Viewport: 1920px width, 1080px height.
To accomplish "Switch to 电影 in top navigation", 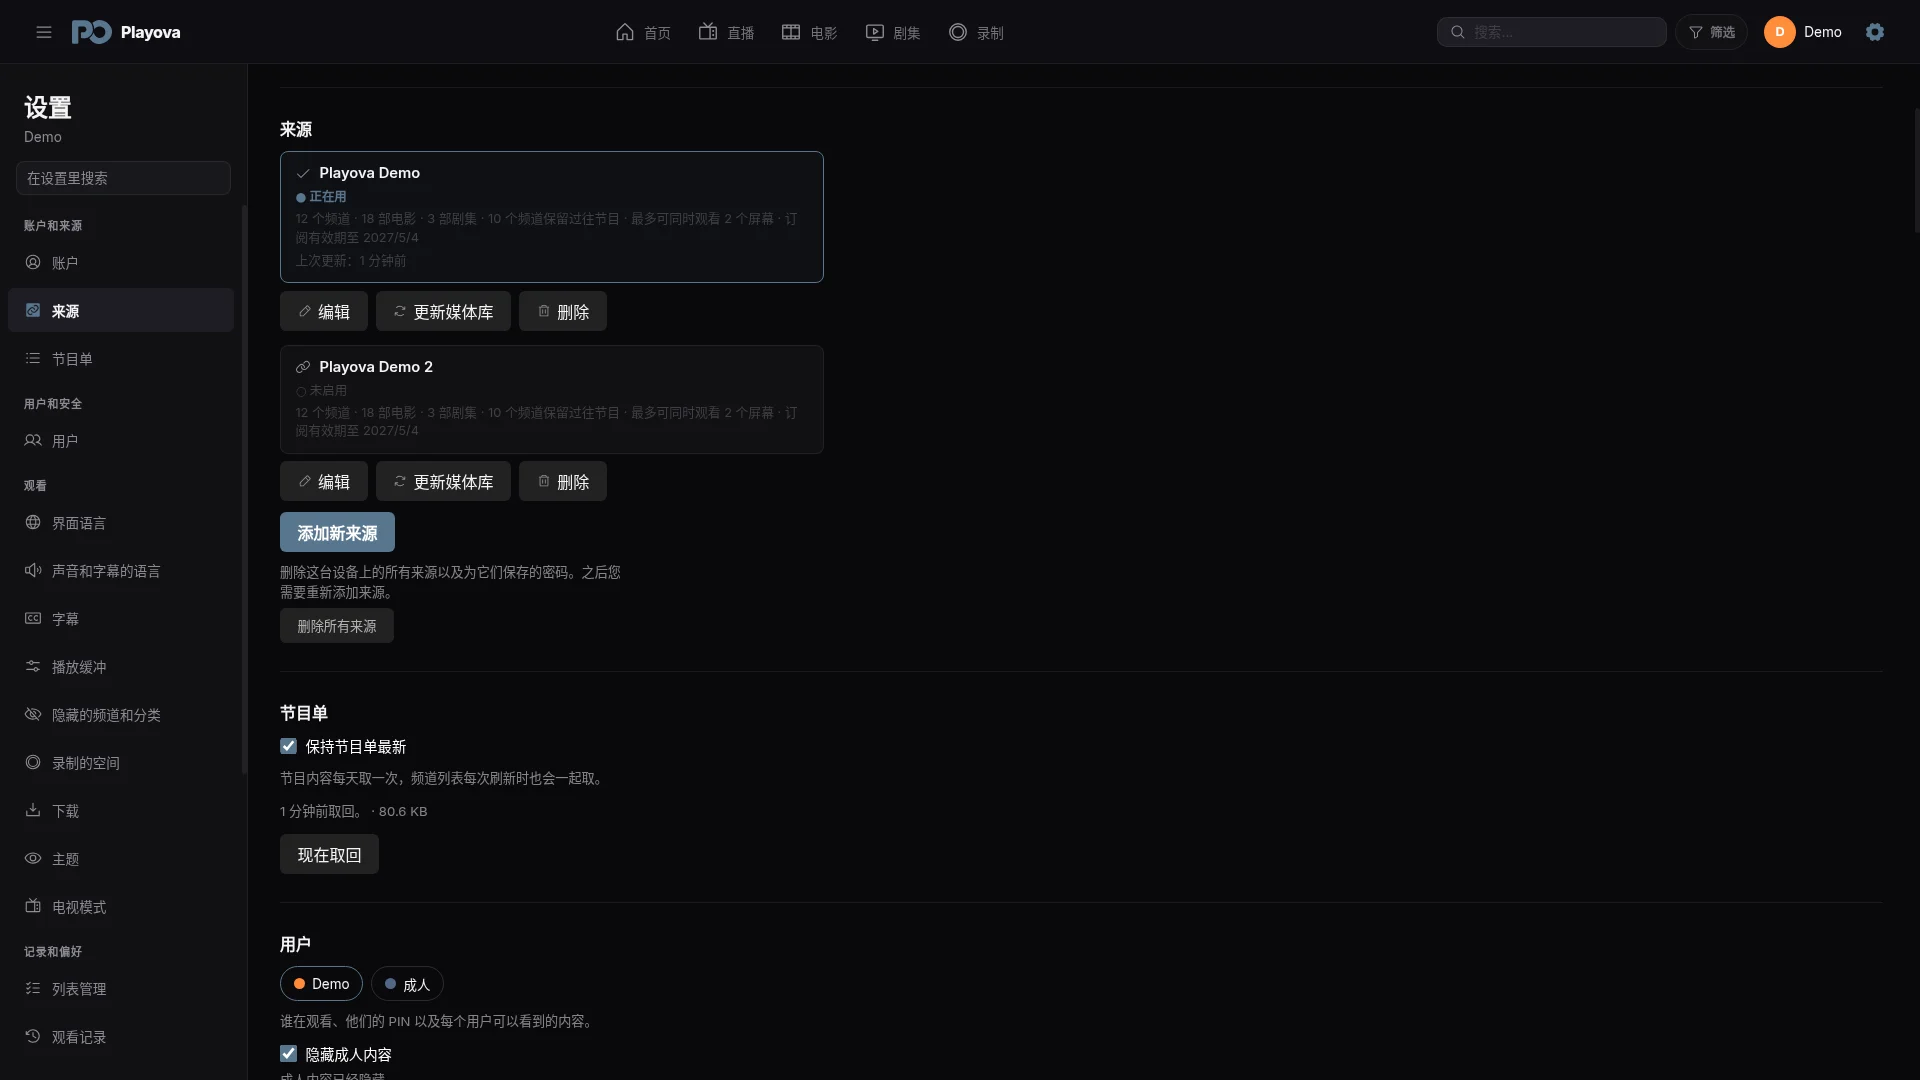I will click(x=809, y=32).
